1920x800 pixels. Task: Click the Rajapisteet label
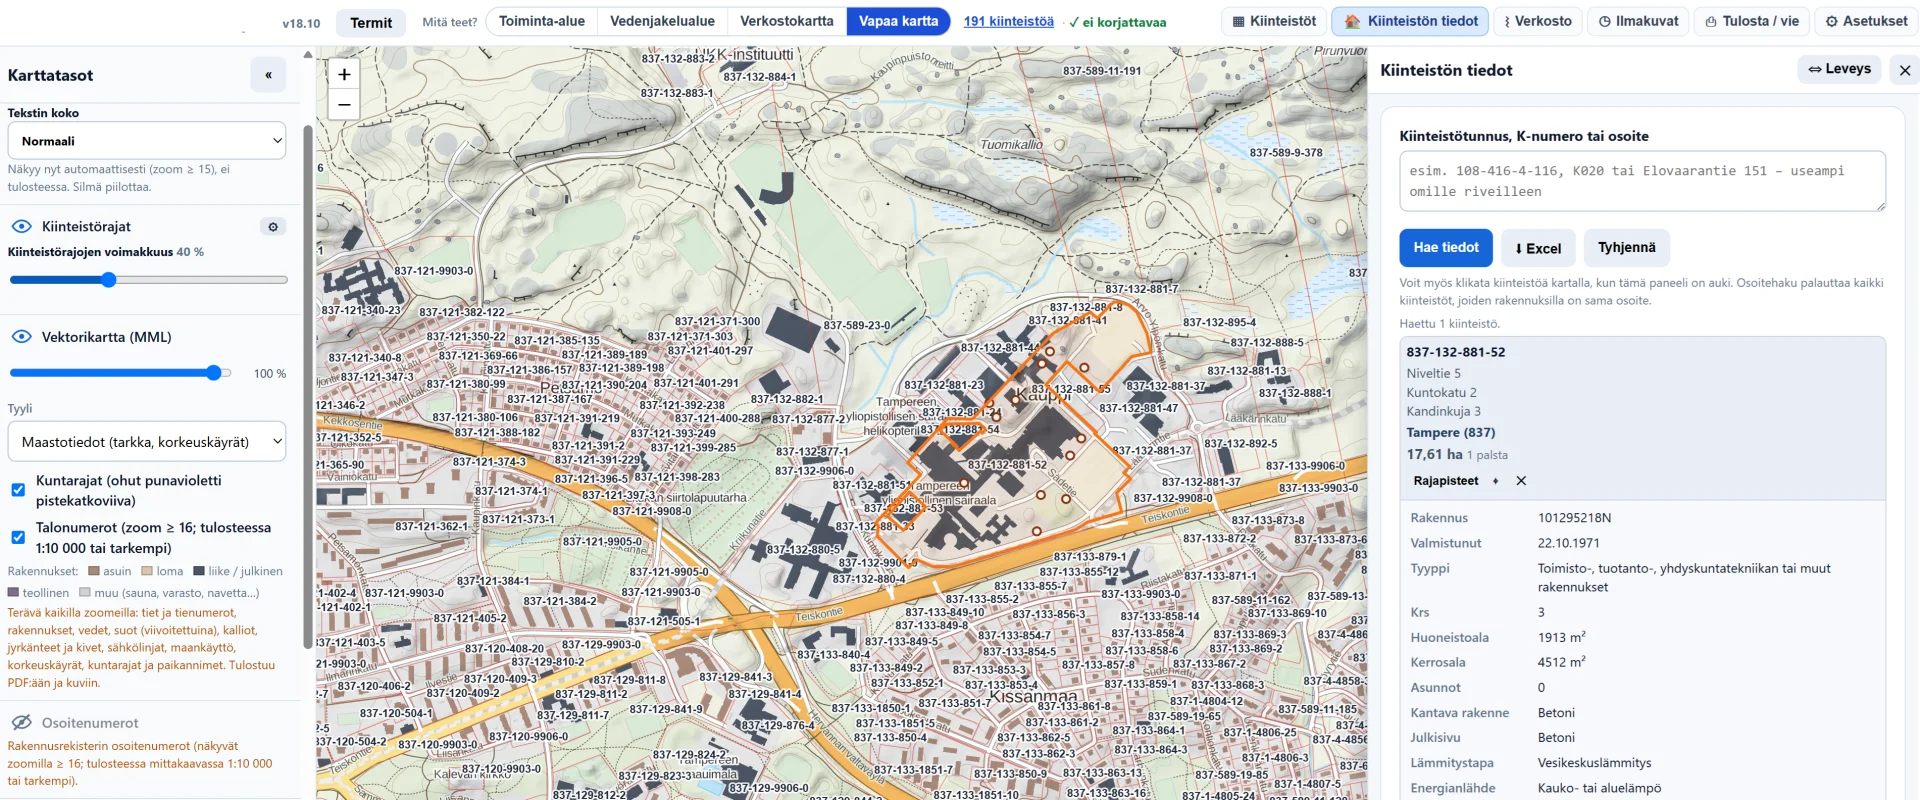[x=1446, y=481]
